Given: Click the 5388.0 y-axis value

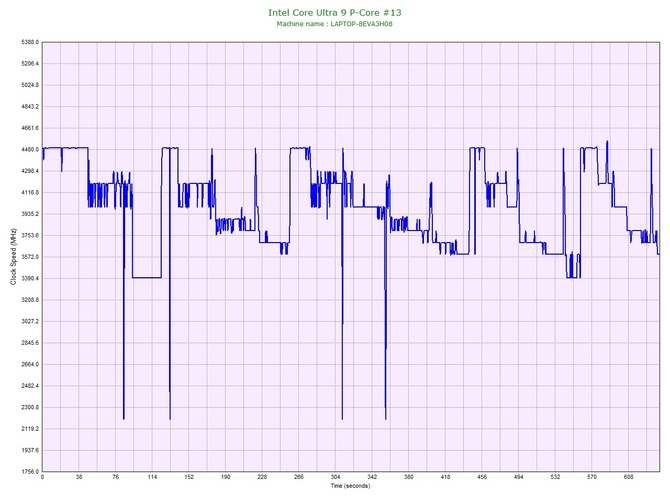Looking at the screenshot, I should tap(30, 42).
